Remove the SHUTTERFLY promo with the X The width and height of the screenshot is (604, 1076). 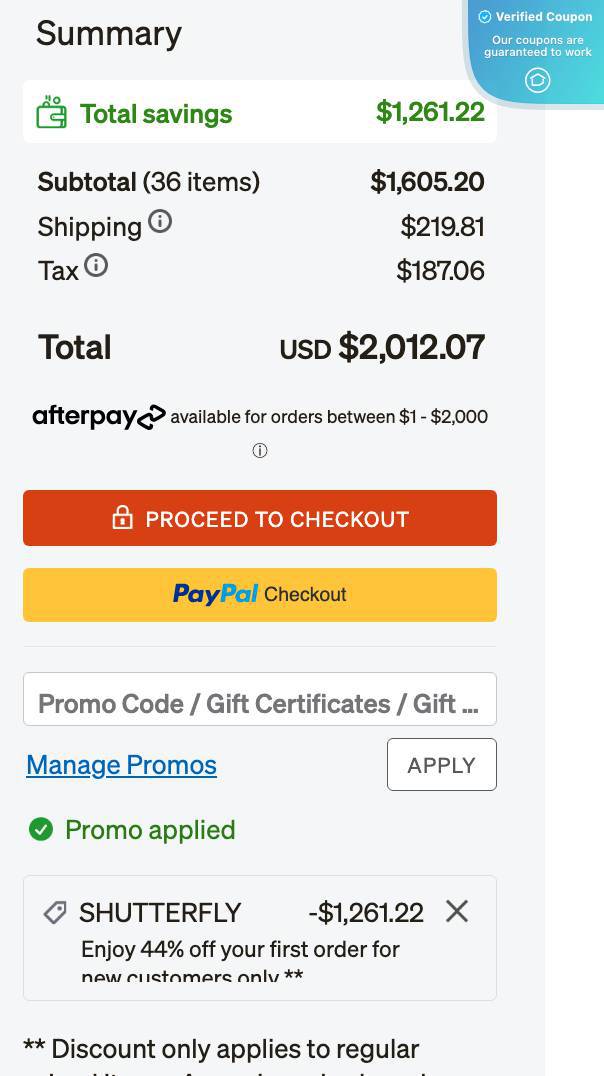(457, 911)
